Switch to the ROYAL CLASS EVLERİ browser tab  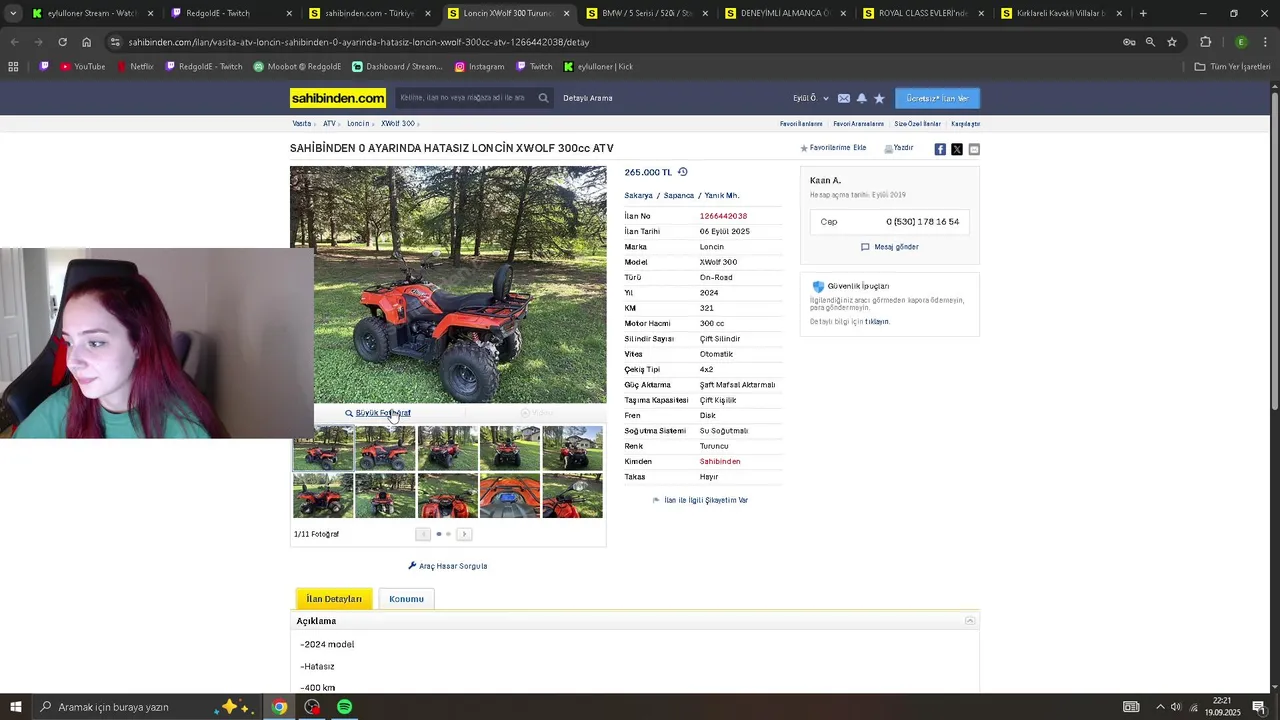pyautogui.click(x=923, y=13)
